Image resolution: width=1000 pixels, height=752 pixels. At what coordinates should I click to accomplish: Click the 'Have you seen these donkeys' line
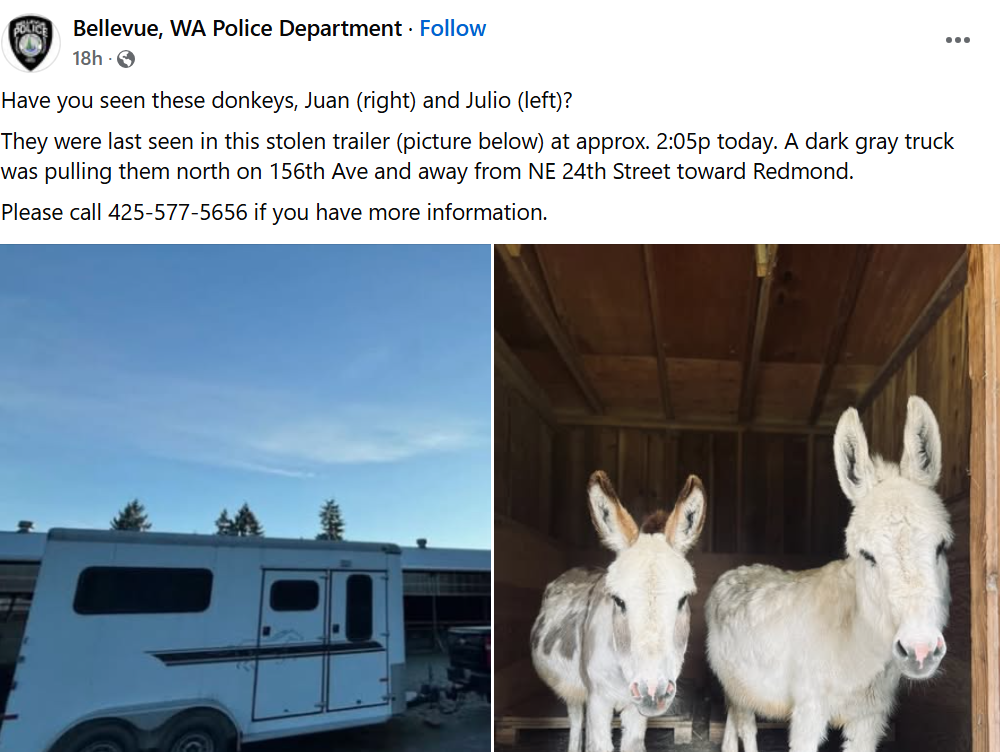click(x=286, y=101)
